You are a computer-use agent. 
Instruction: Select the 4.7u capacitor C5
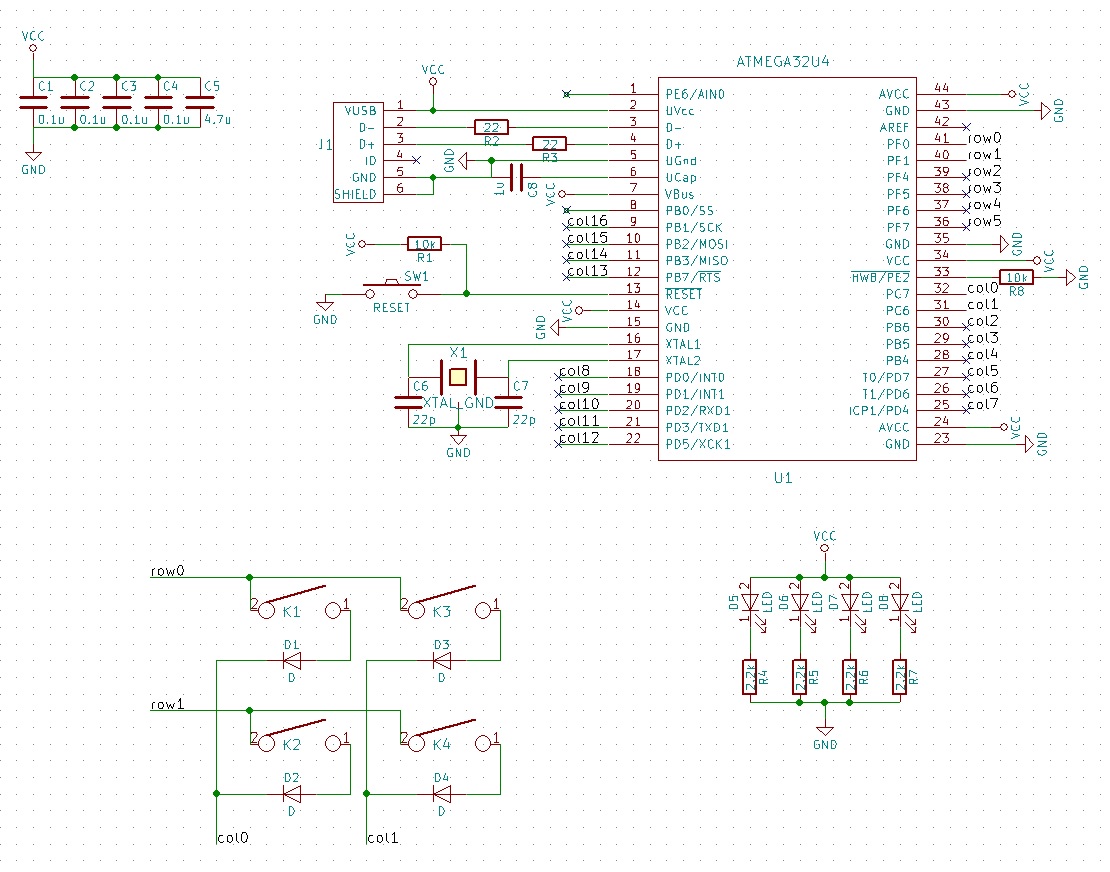200,100
